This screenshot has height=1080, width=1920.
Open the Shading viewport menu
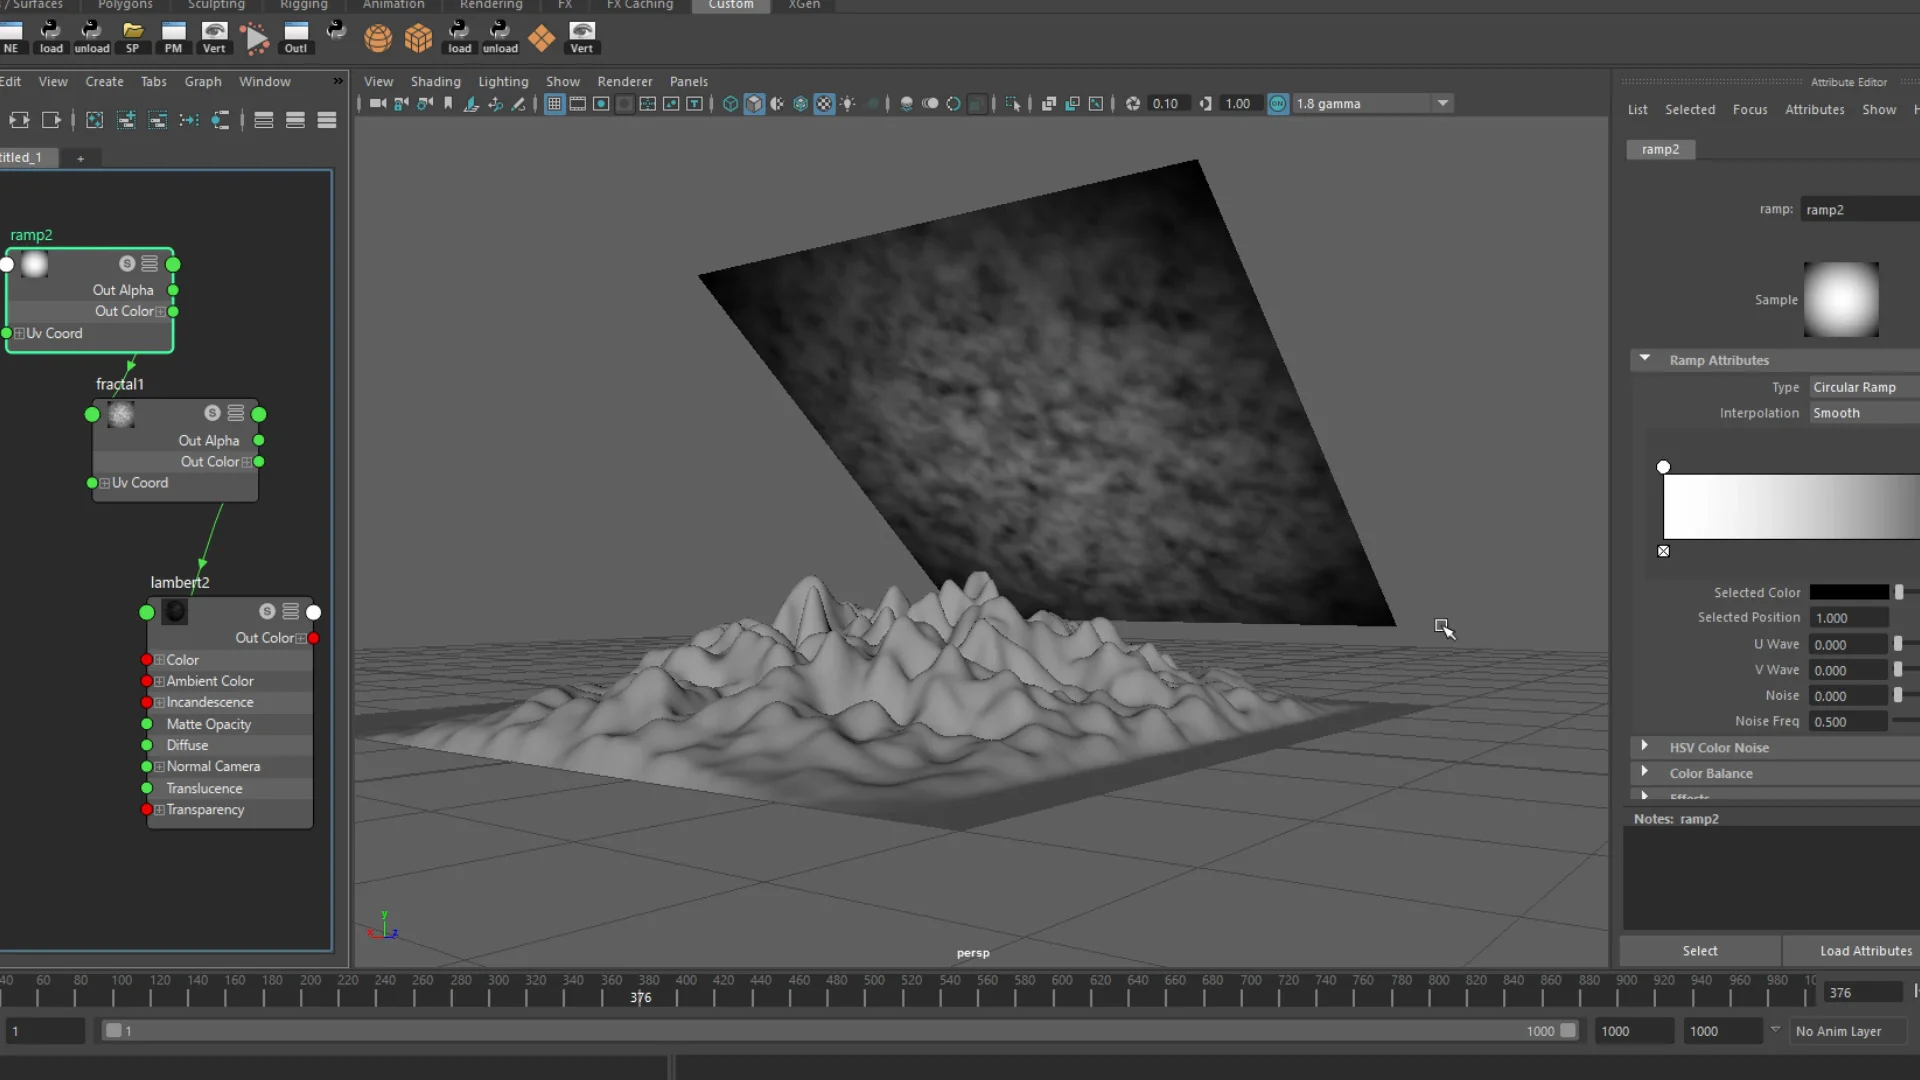click(435, 82)
